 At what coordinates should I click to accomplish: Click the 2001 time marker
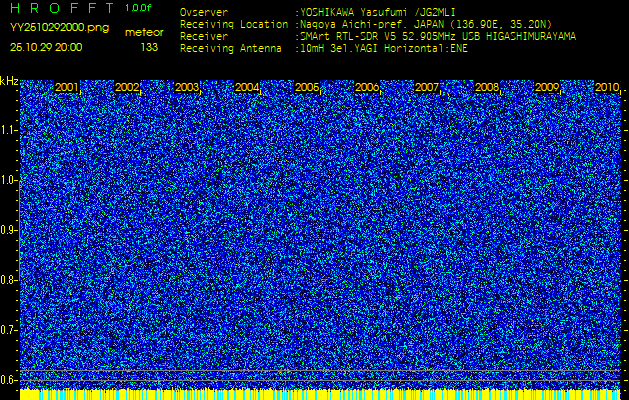click(x=67, y=87)
